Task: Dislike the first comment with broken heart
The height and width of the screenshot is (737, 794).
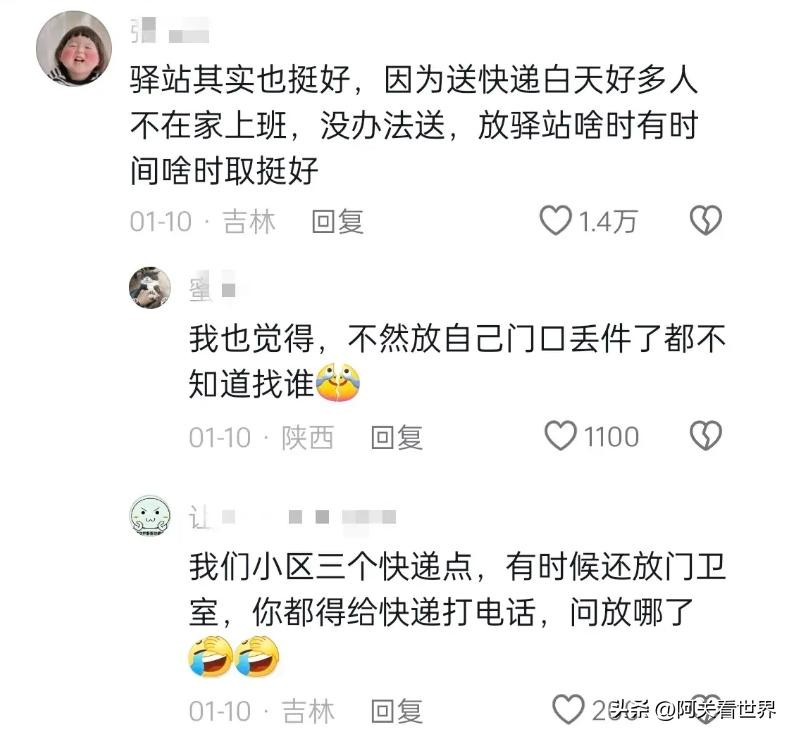Action: point(706,220)
